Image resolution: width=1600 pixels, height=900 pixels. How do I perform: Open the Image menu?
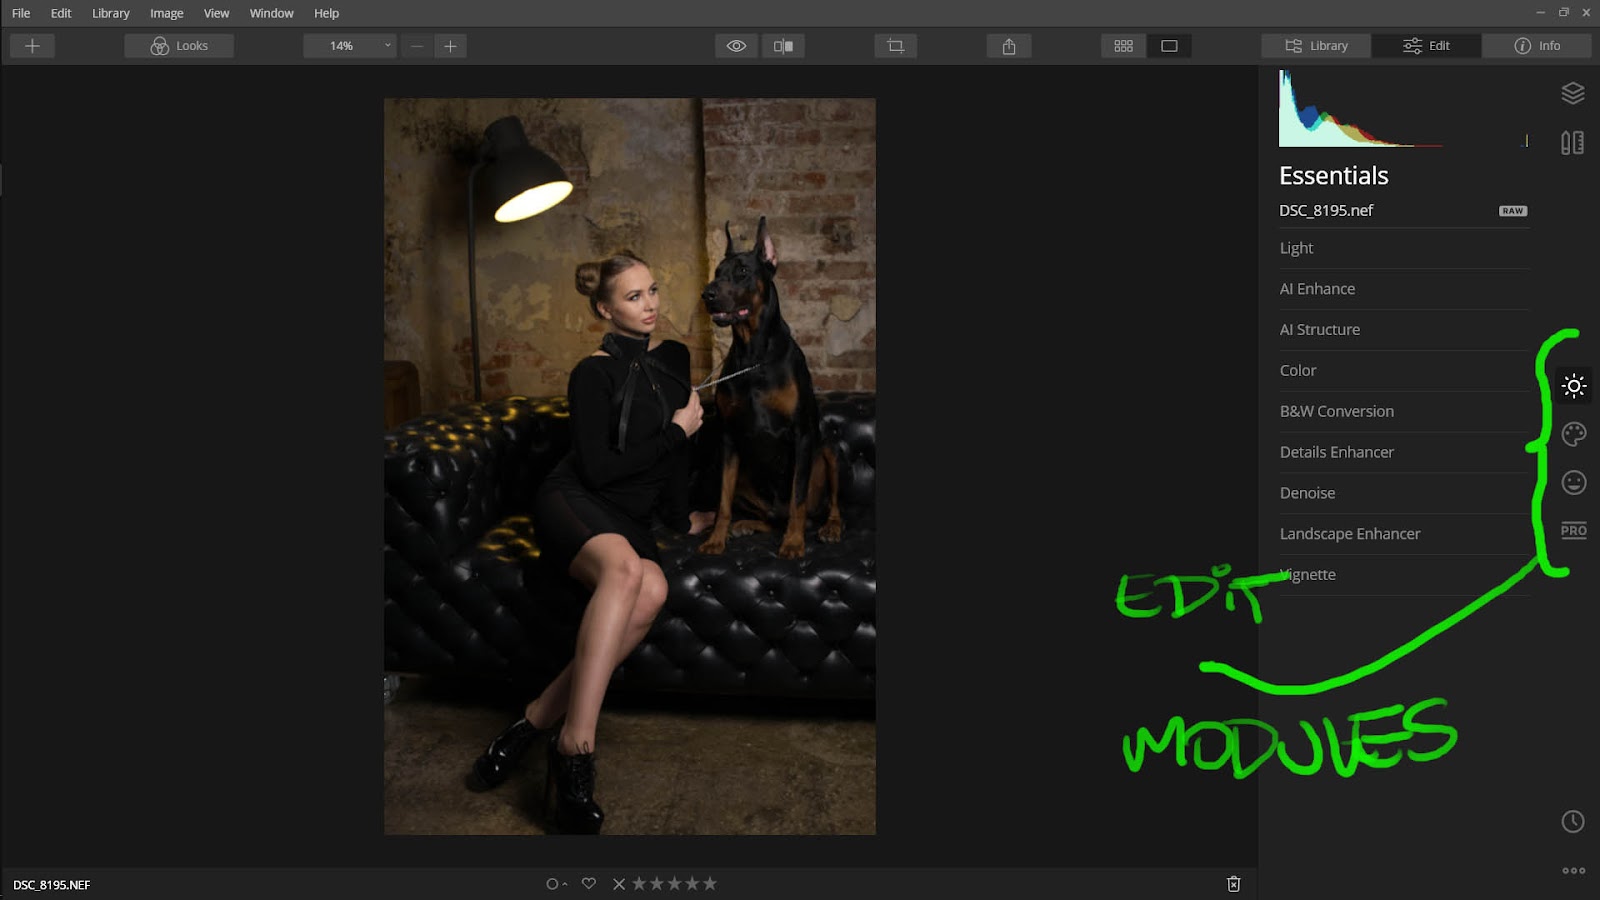click(x=167, y=13)
